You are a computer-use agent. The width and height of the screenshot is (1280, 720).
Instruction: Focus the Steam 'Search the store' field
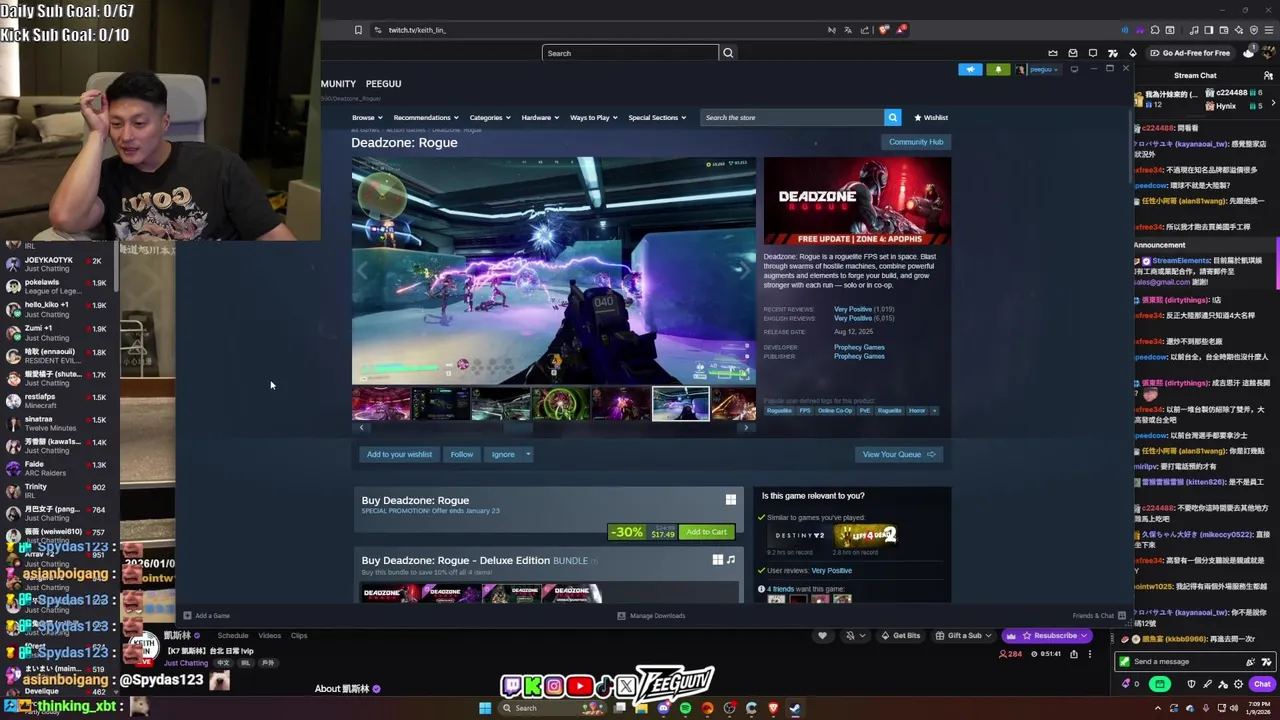[792, 117]
